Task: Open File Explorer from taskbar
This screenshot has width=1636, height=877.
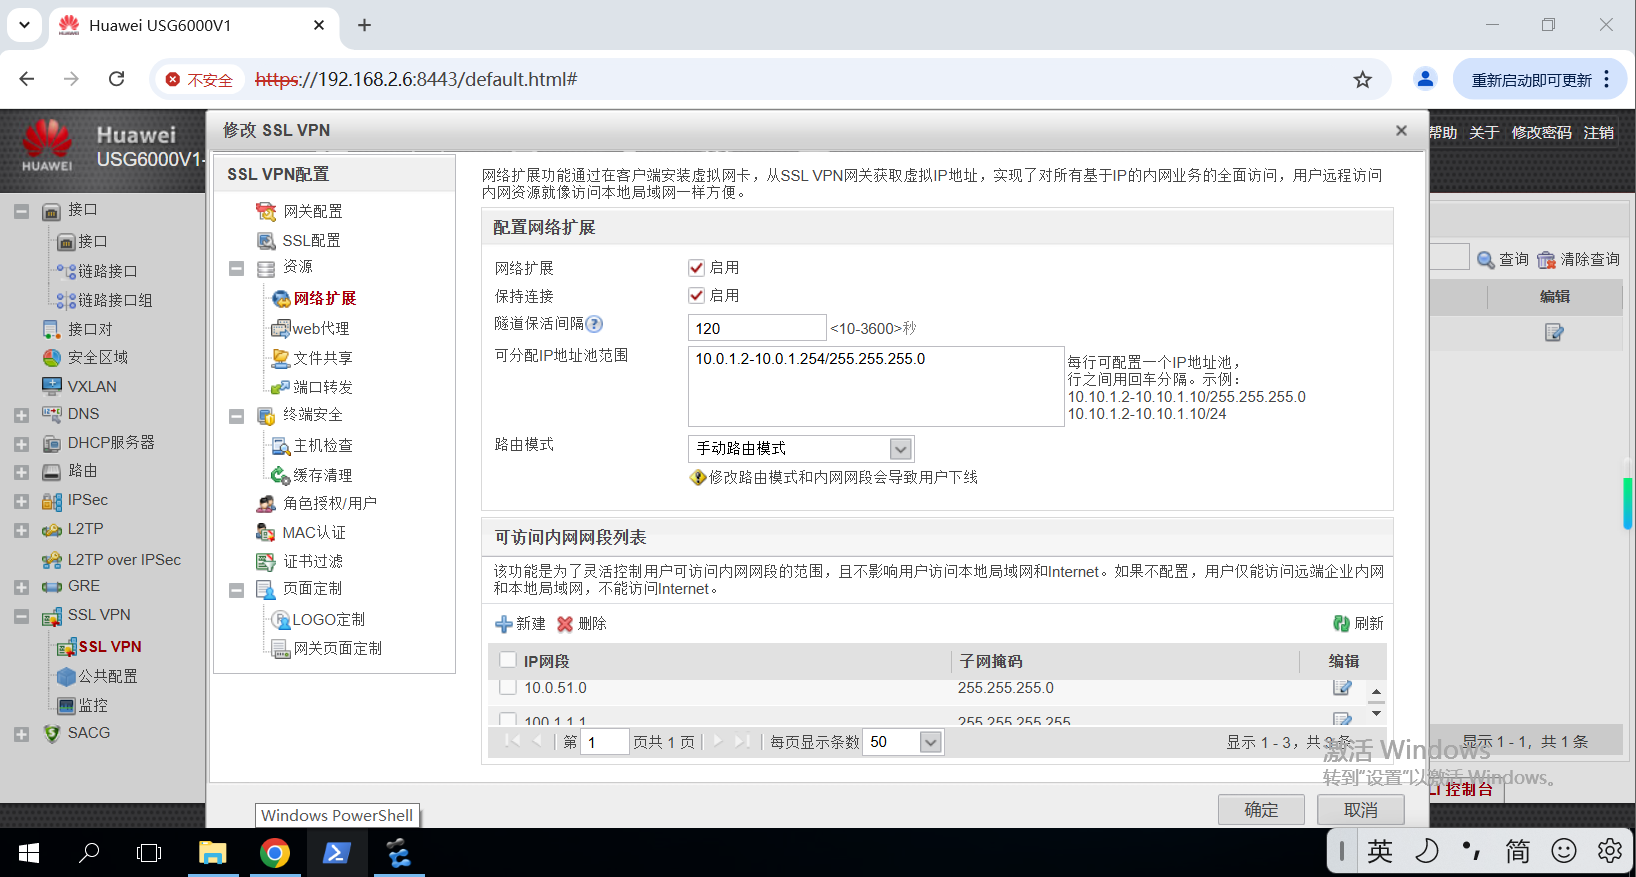Action: 212,852
